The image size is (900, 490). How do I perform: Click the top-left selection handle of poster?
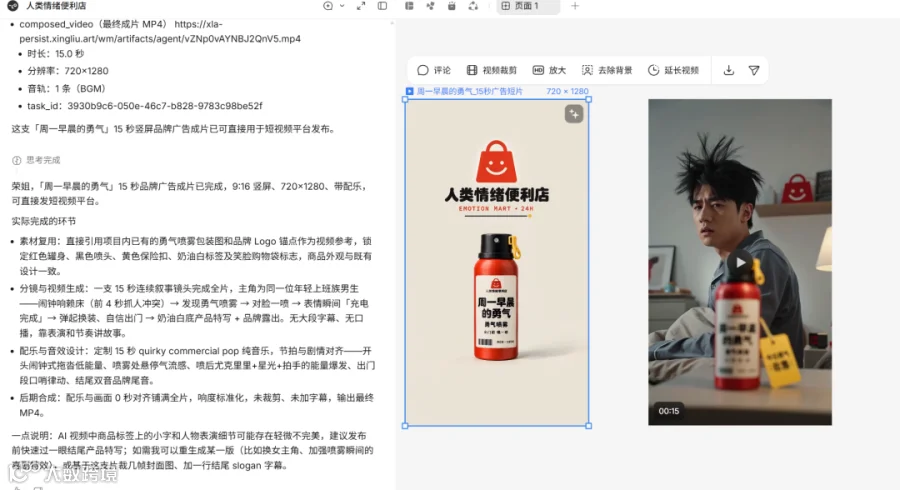pyautogui.click(x=405, y=99)
